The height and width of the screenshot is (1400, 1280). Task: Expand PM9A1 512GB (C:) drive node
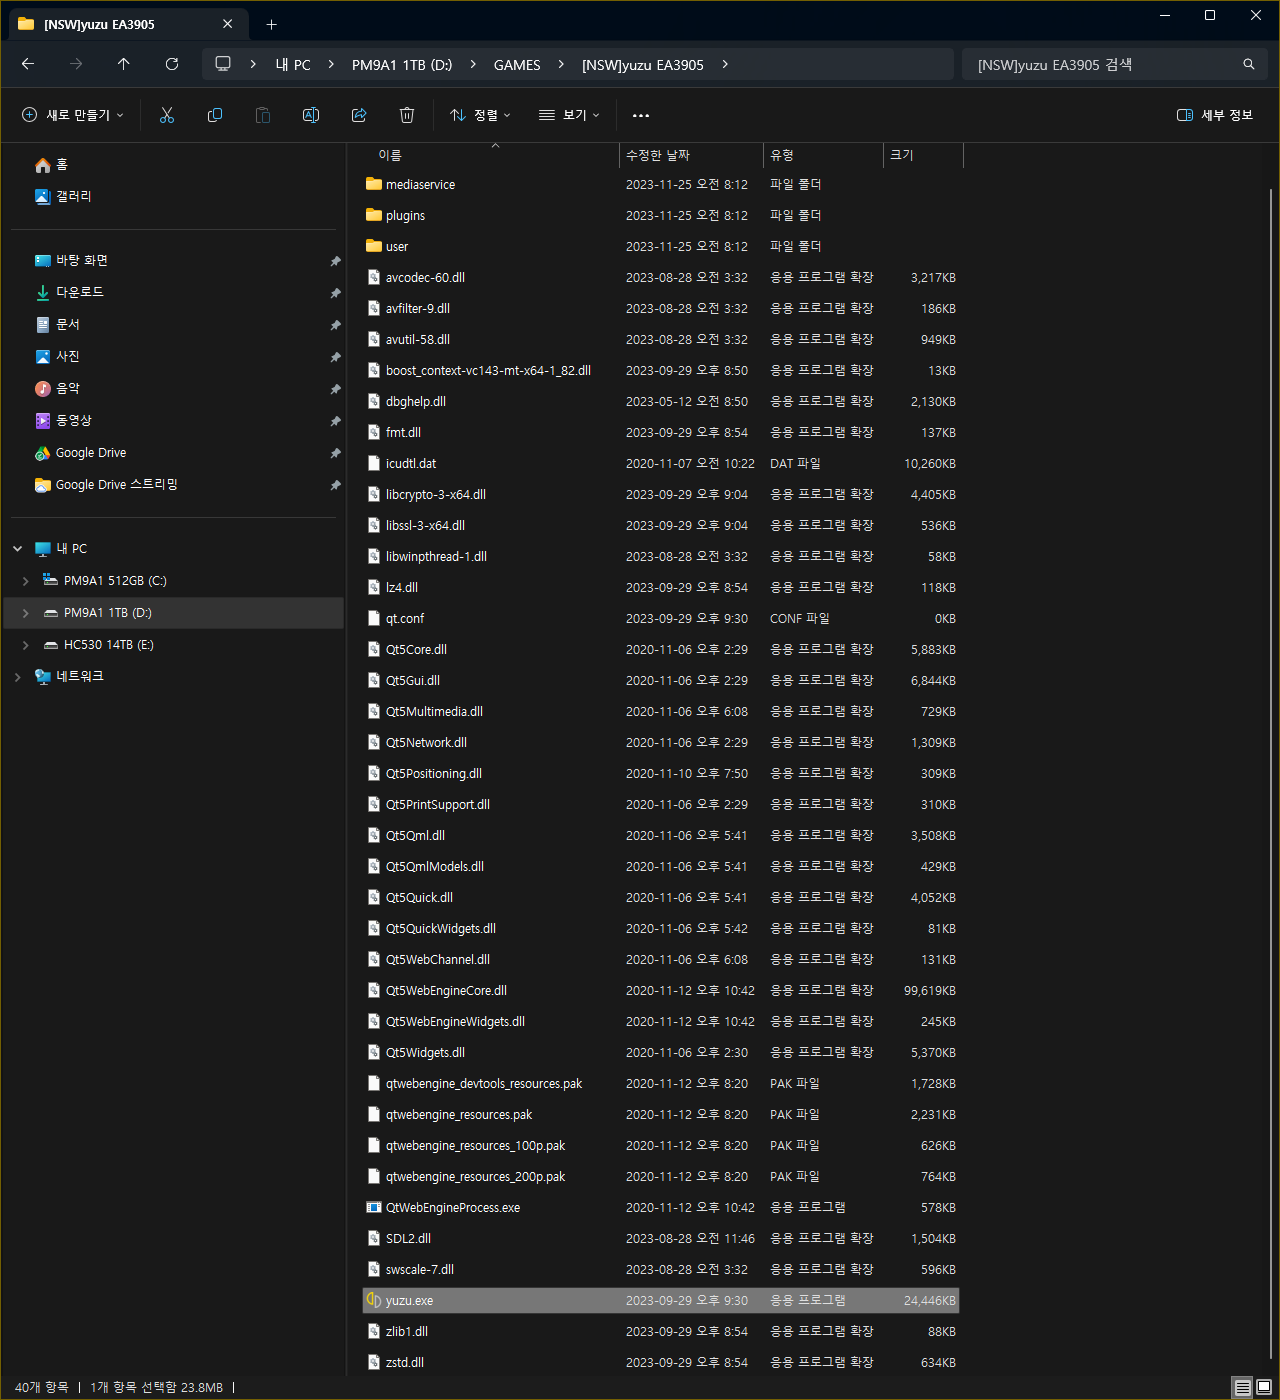(26, 581)
